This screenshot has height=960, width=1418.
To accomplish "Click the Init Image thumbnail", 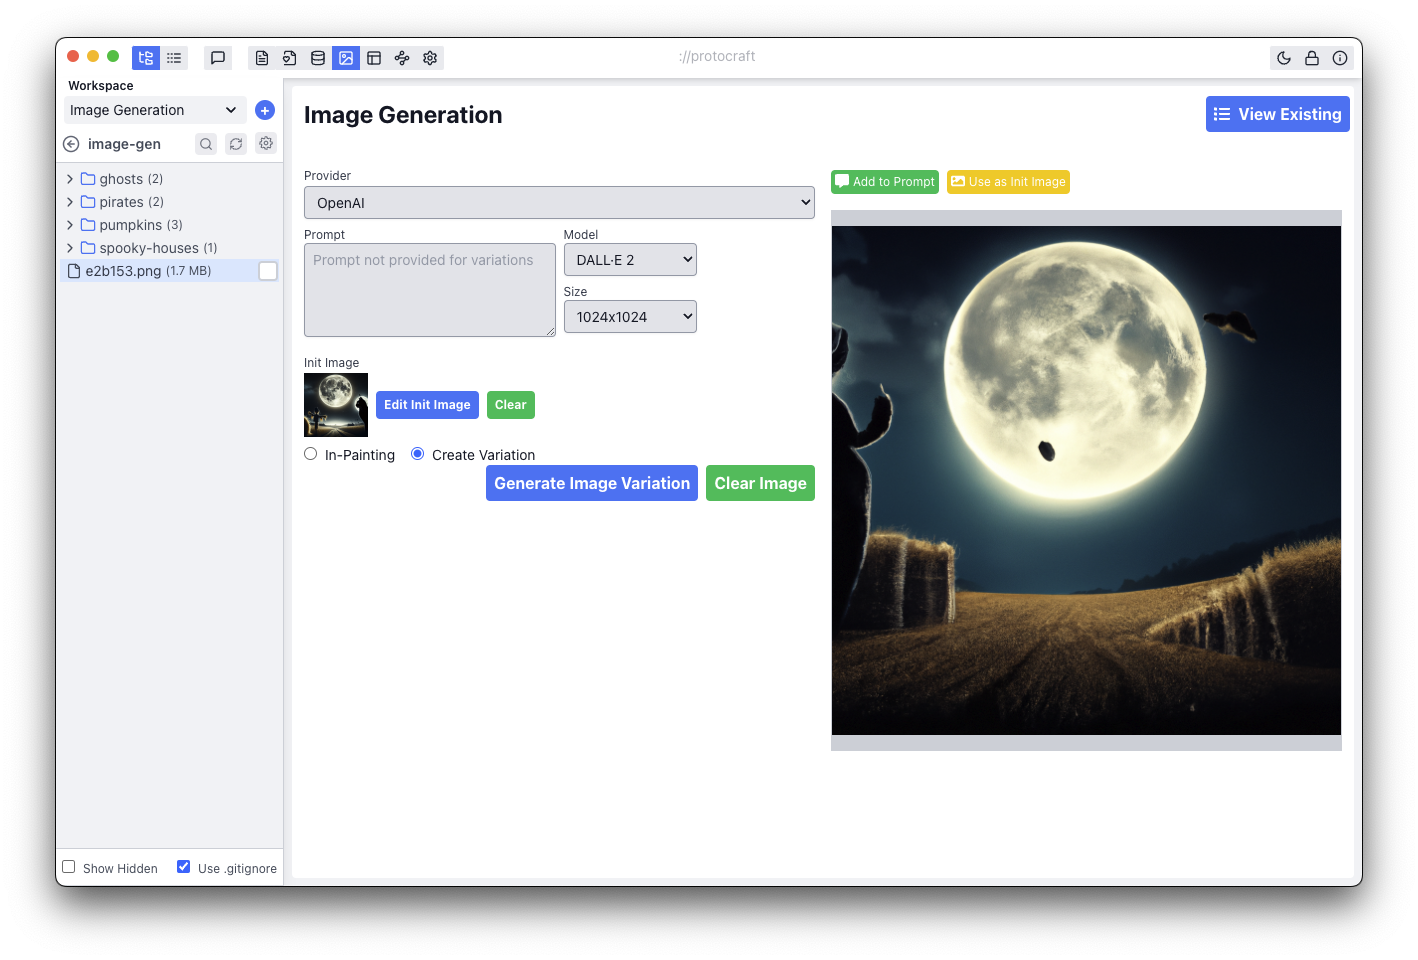I will coord(336,405).
